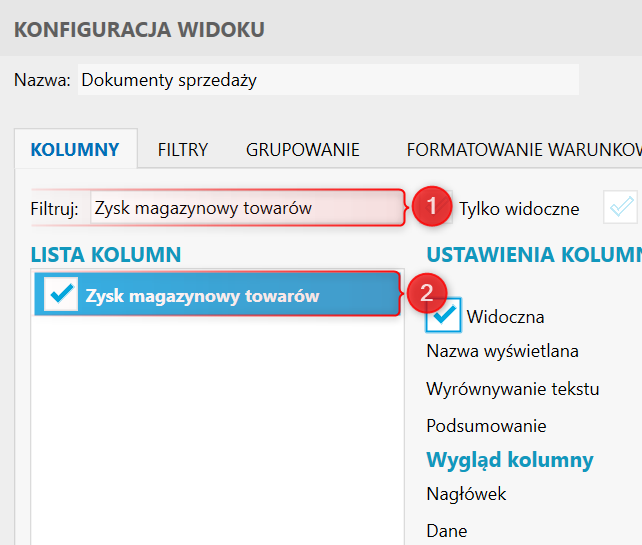Click the Nazwa field with Dokumenty sprzedaży
This screenshot has width=642, height=545.
click(x=328, y=80)
